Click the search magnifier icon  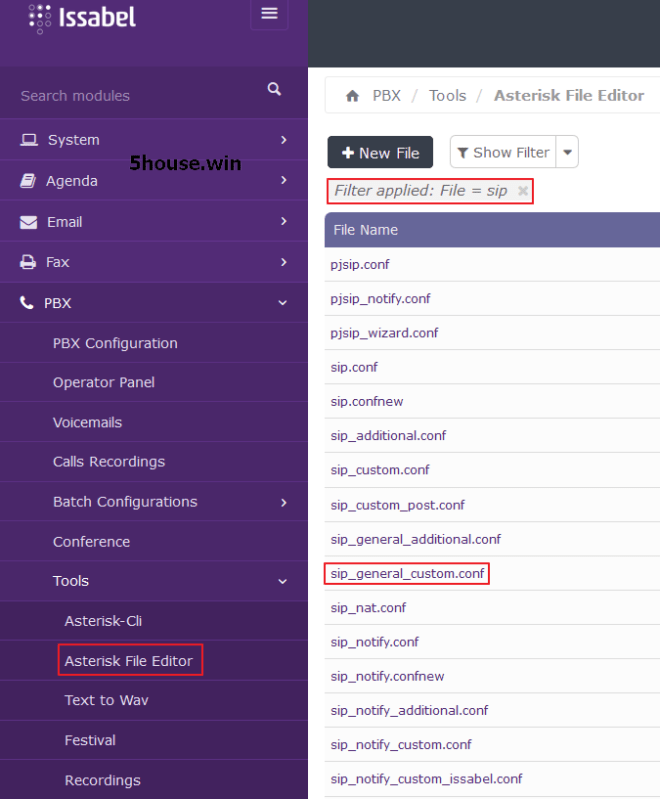click(x=274, y=89)
